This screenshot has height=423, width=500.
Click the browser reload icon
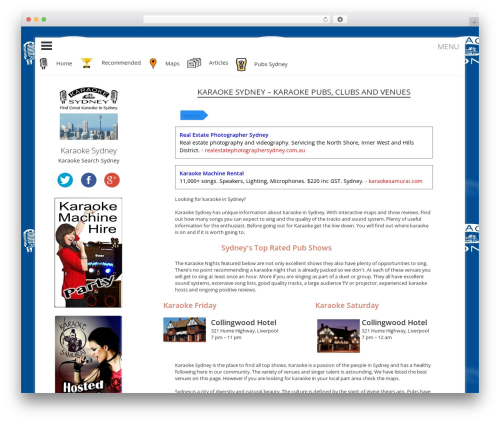[x=325, y=19]
